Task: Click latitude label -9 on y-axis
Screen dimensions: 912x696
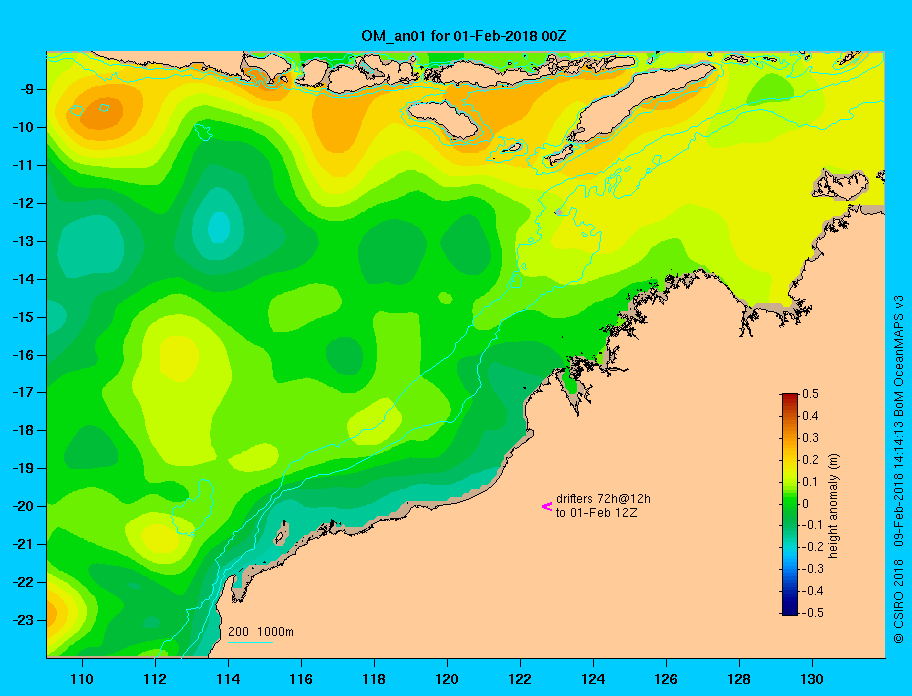Action: click(26, 89)
